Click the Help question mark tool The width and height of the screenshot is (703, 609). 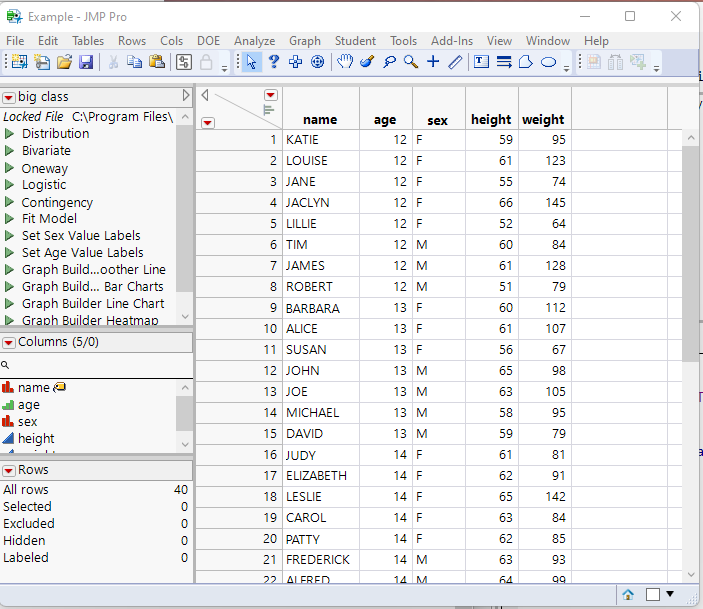(273, 62)
